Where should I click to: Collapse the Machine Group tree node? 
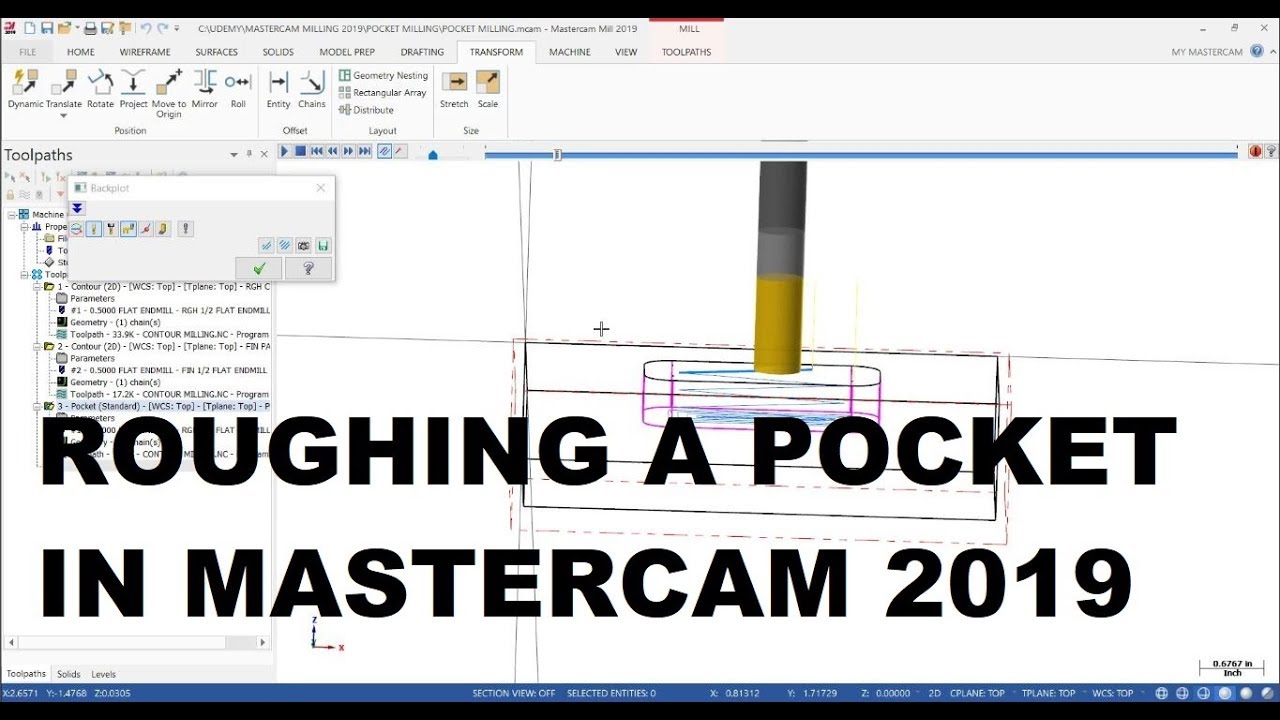click(12, 214)
